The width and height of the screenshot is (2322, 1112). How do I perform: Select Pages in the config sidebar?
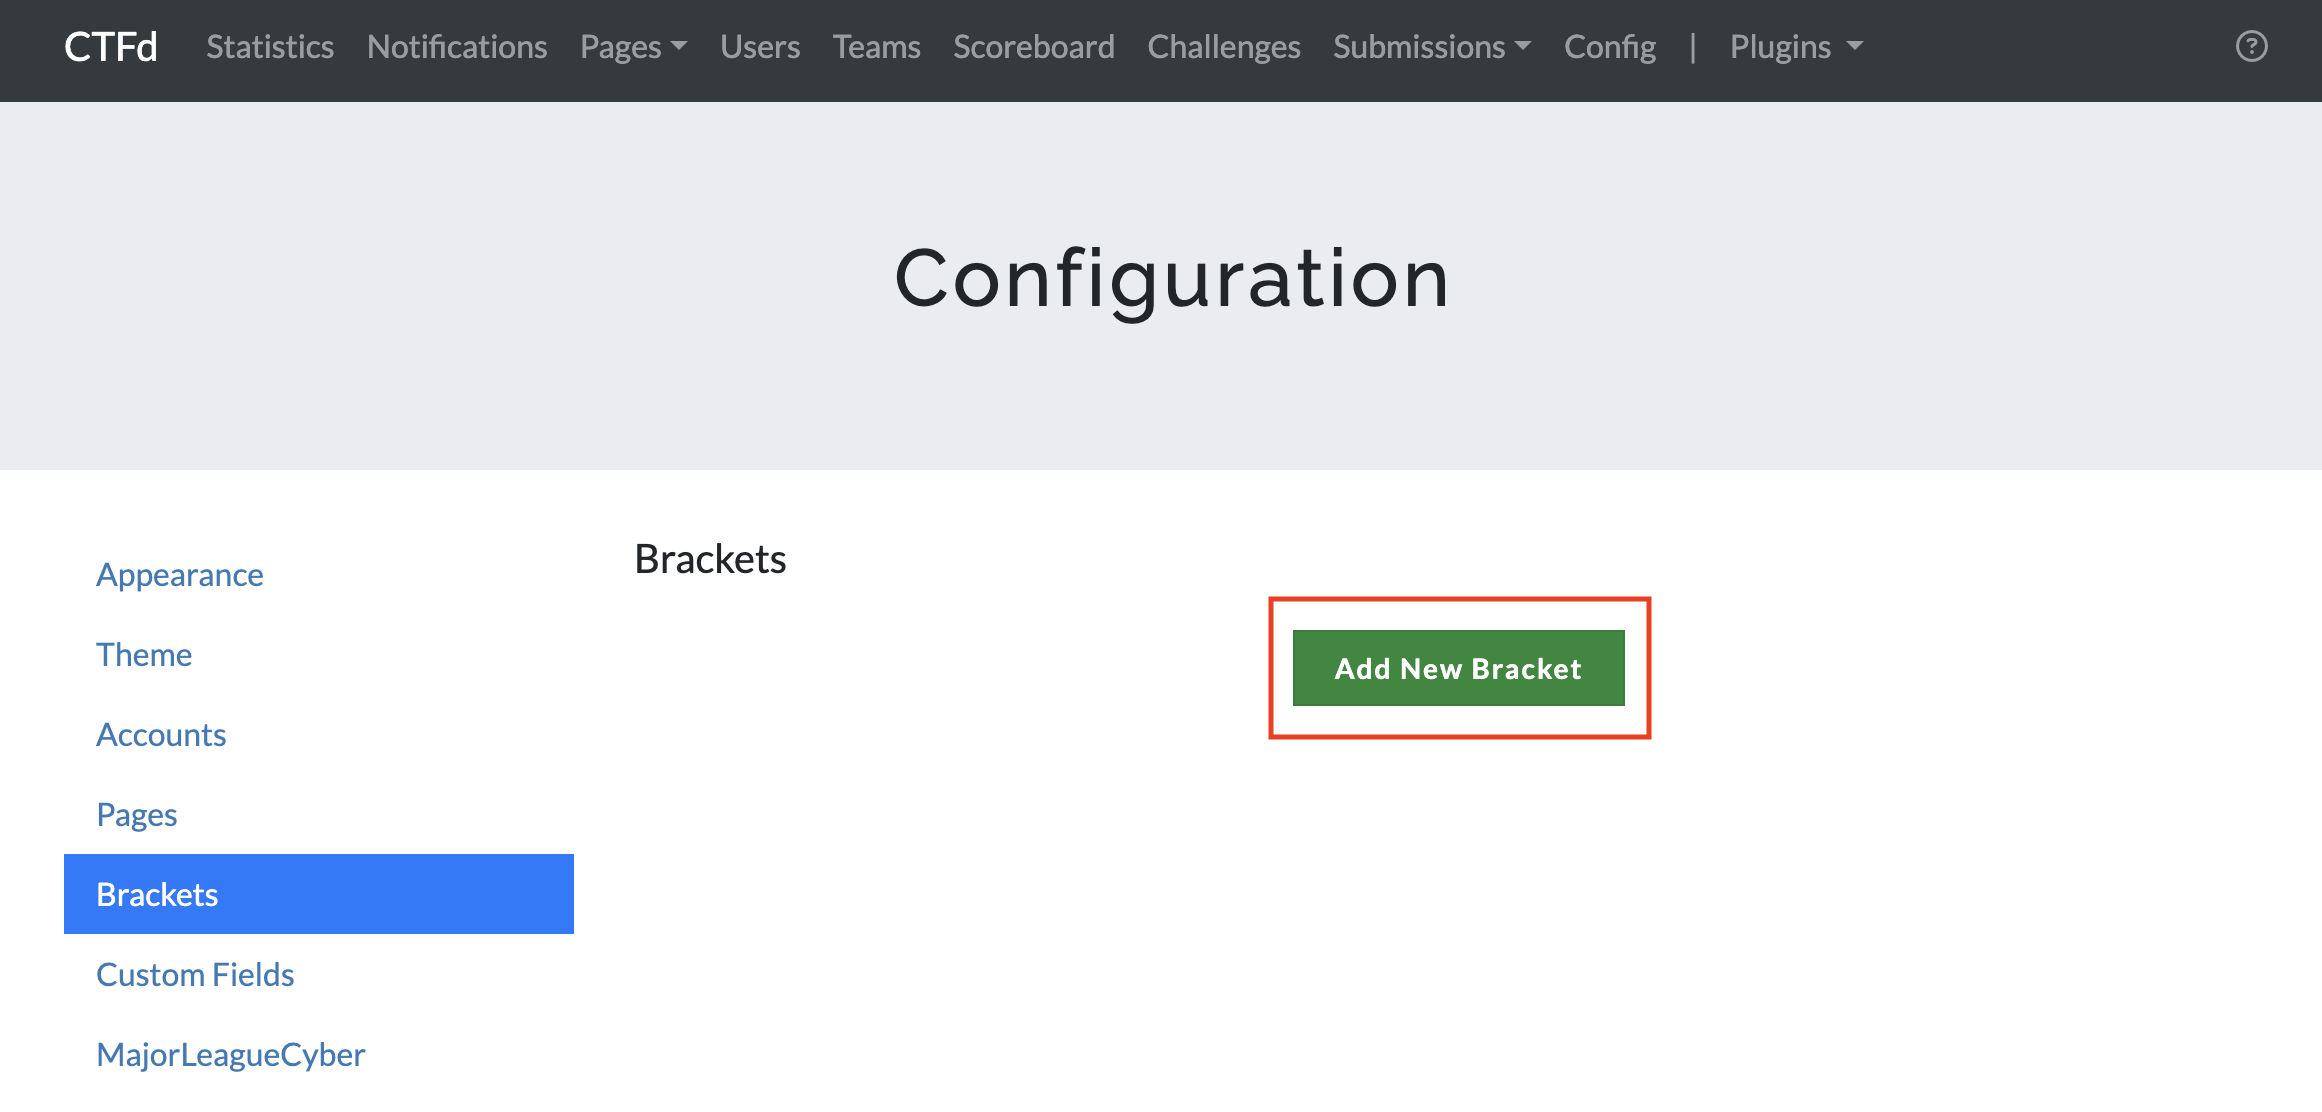[x=137, y=815]
